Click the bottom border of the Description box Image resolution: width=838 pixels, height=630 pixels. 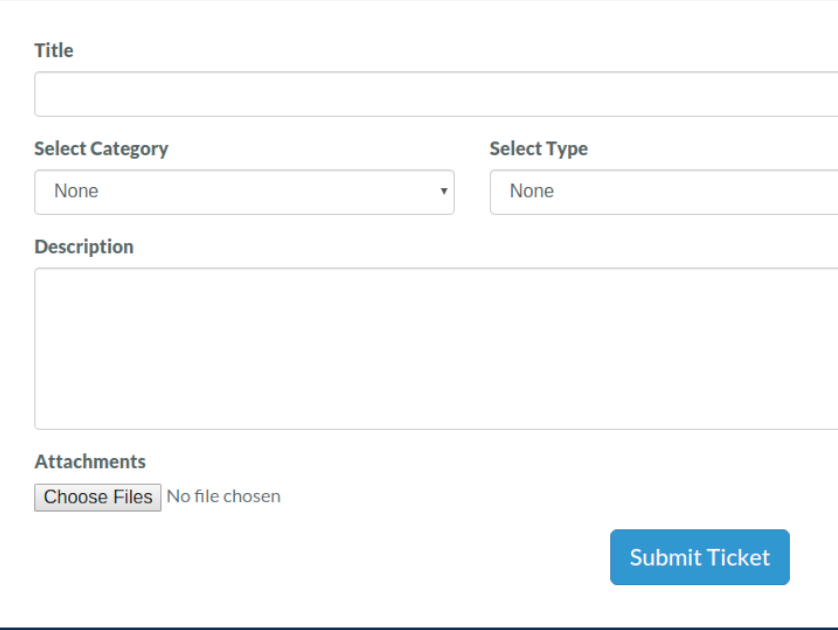(436, 429)
